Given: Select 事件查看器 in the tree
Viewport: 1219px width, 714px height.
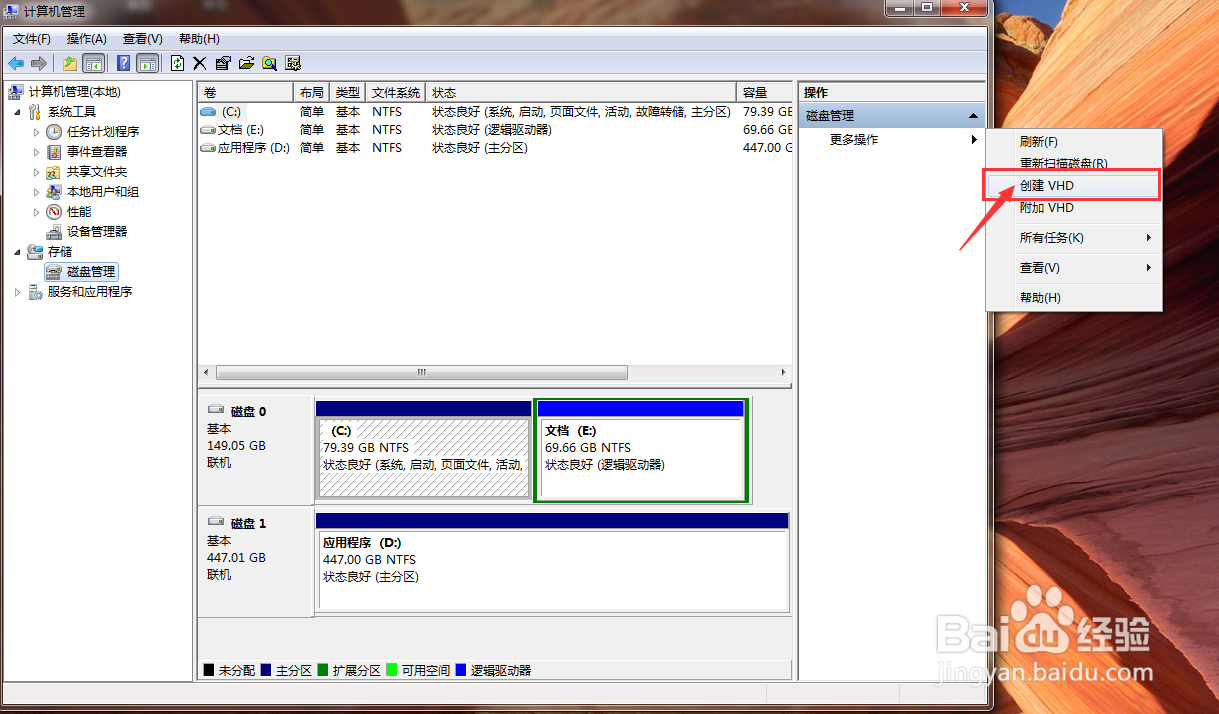Looking at the screenshot, I should point(96,152).
